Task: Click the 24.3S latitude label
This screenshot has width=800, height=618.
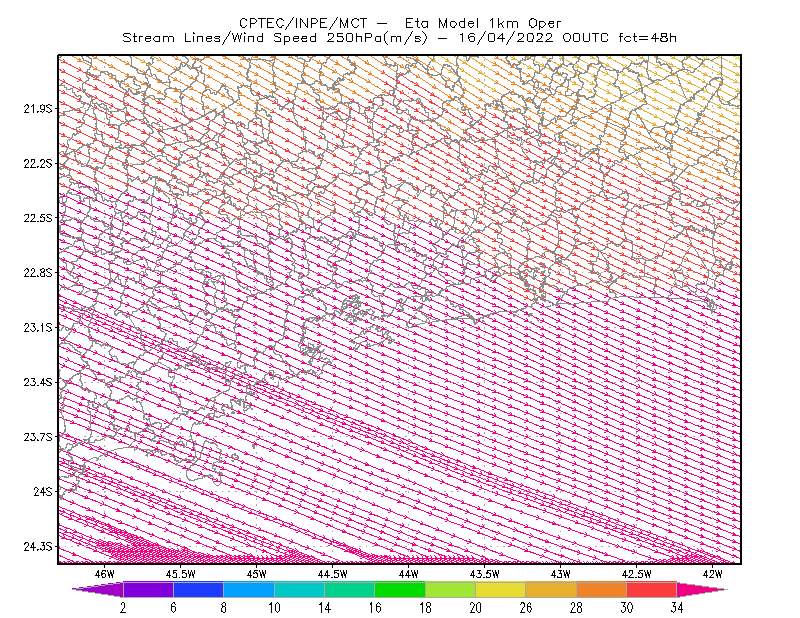Action: click(x=38, y=547)
